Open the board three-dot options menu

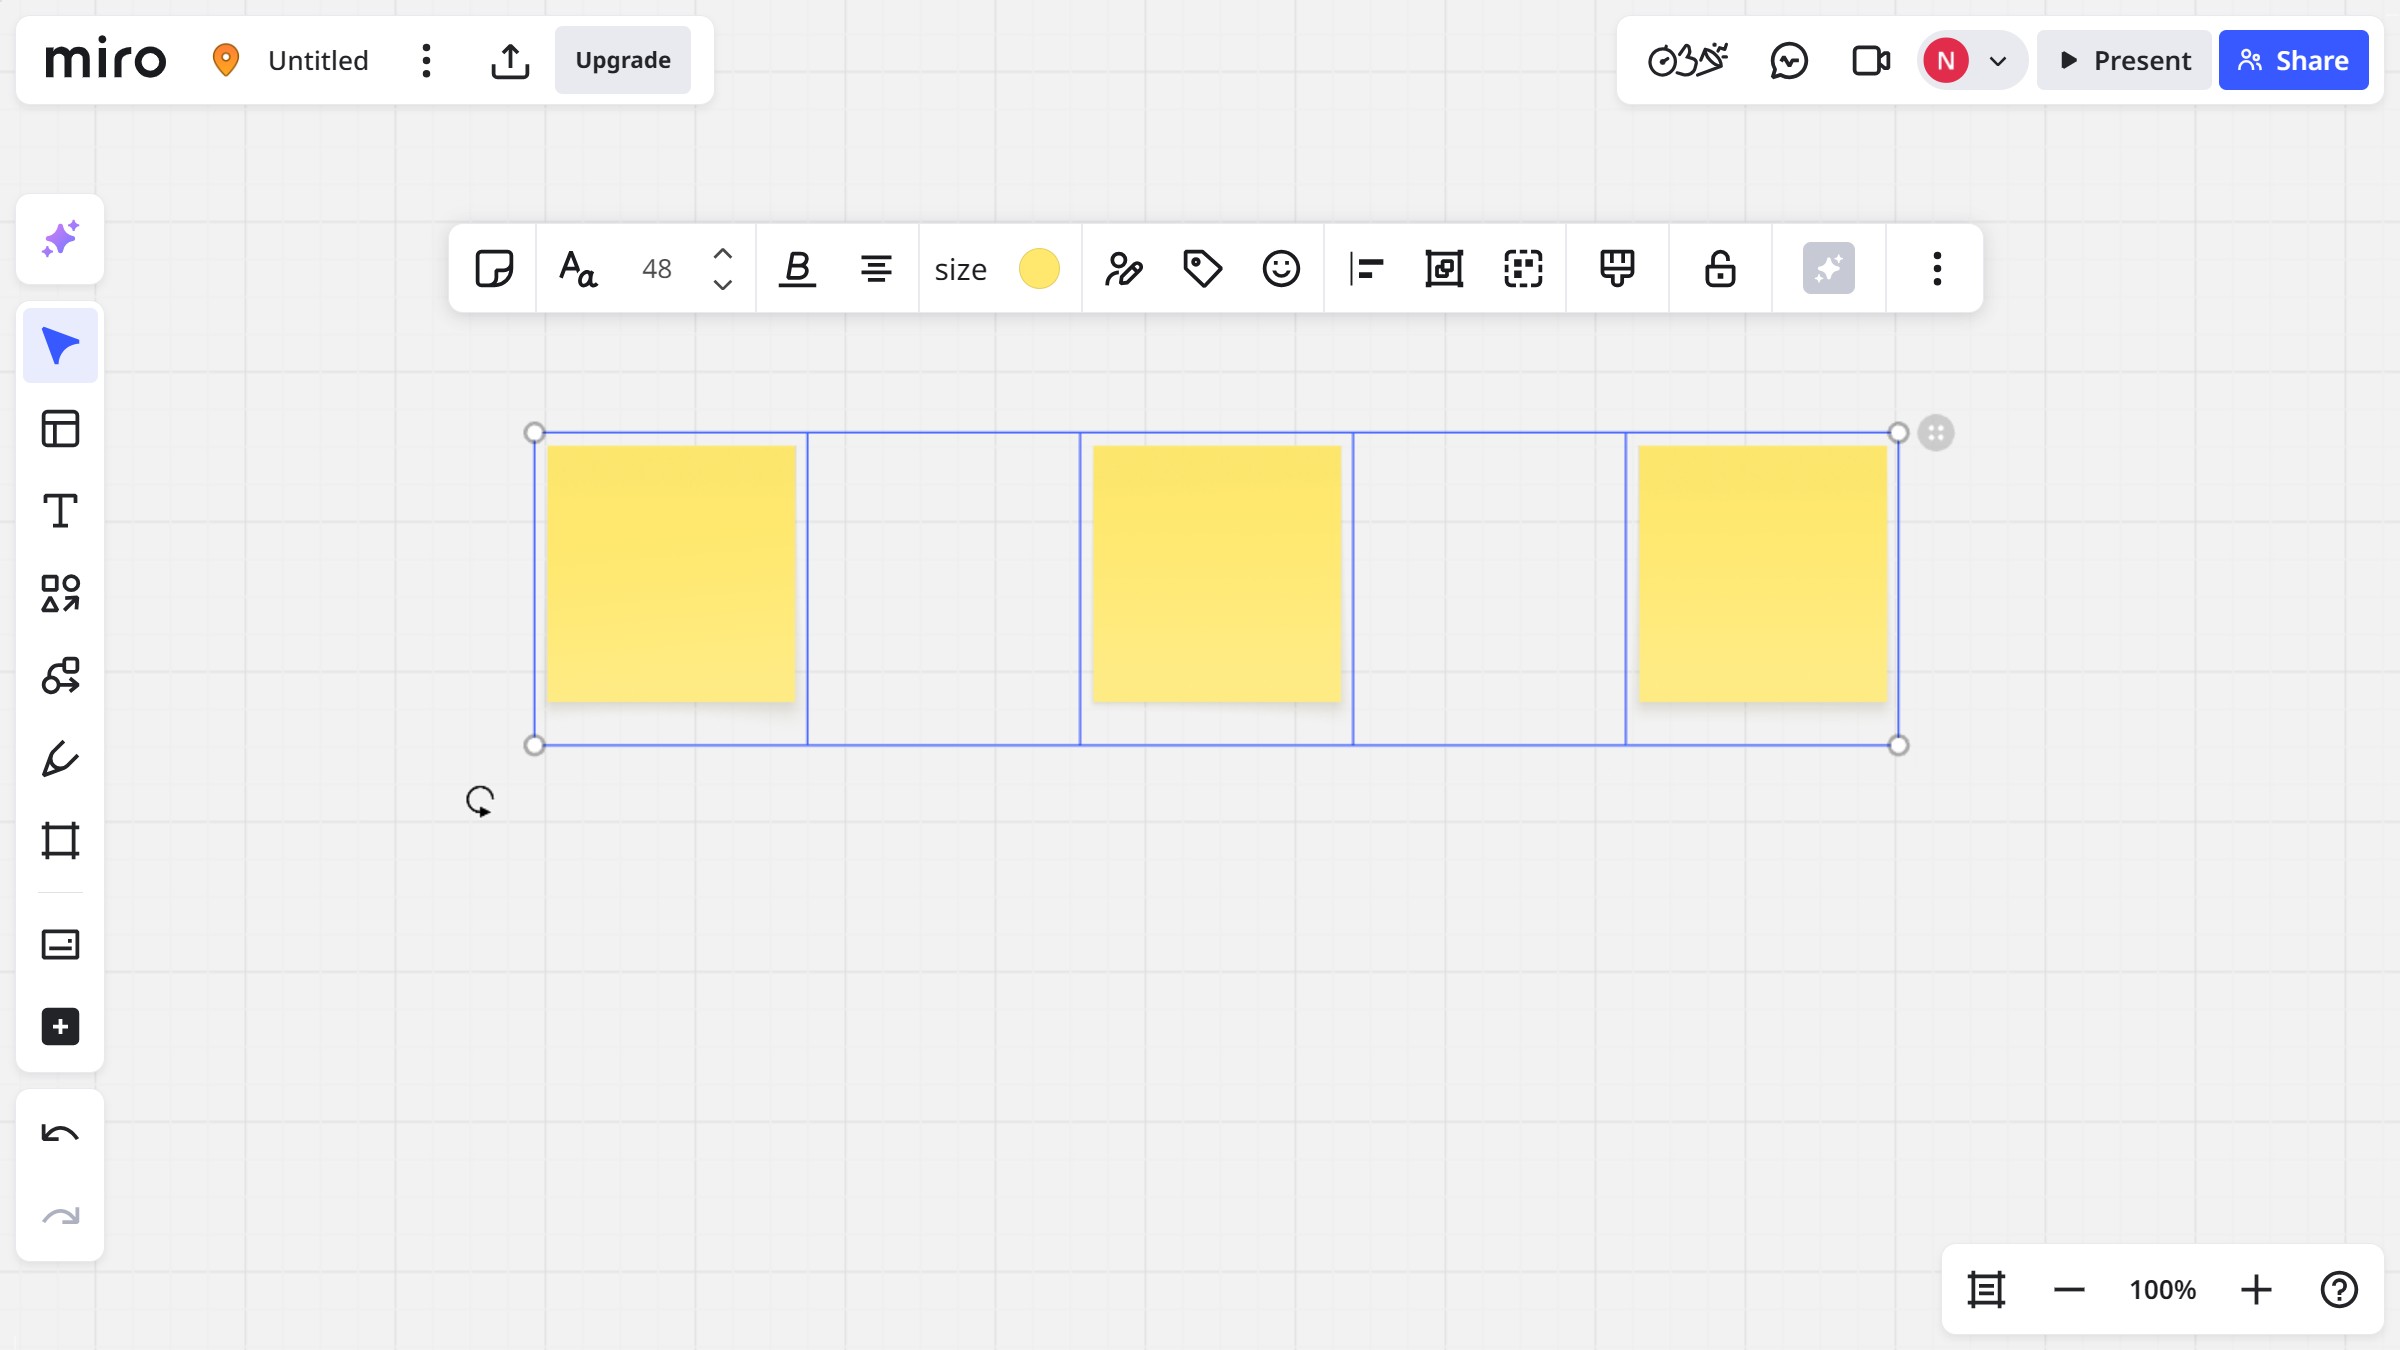click(x=426, y=60)
